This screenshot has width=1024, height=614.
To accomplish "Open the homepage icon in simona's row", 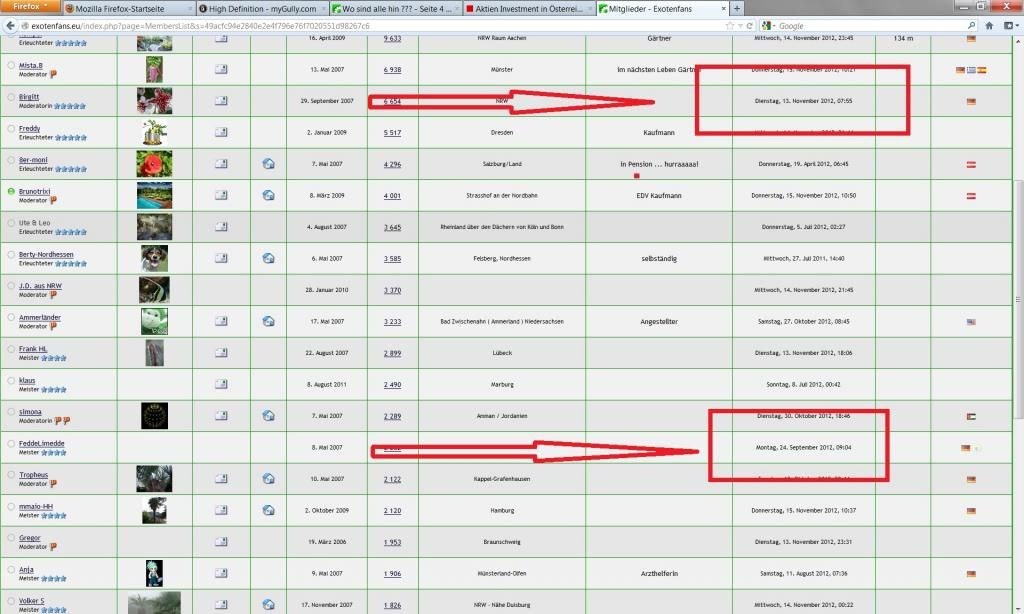I will [x=268, y=415].
